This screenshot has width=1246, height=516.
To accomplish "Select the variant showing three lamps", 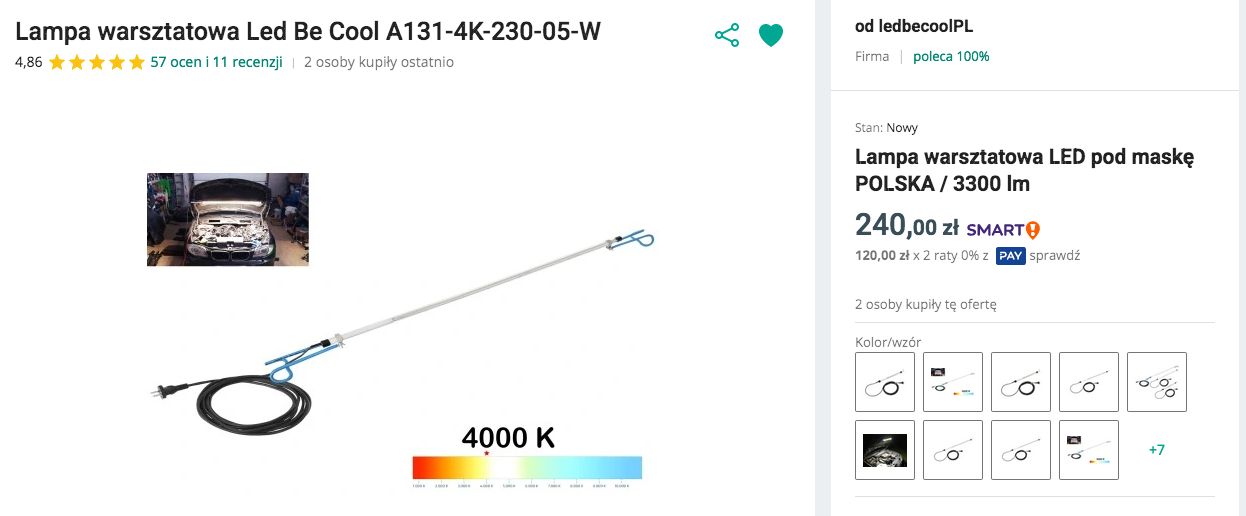I will pos(1157,382).
